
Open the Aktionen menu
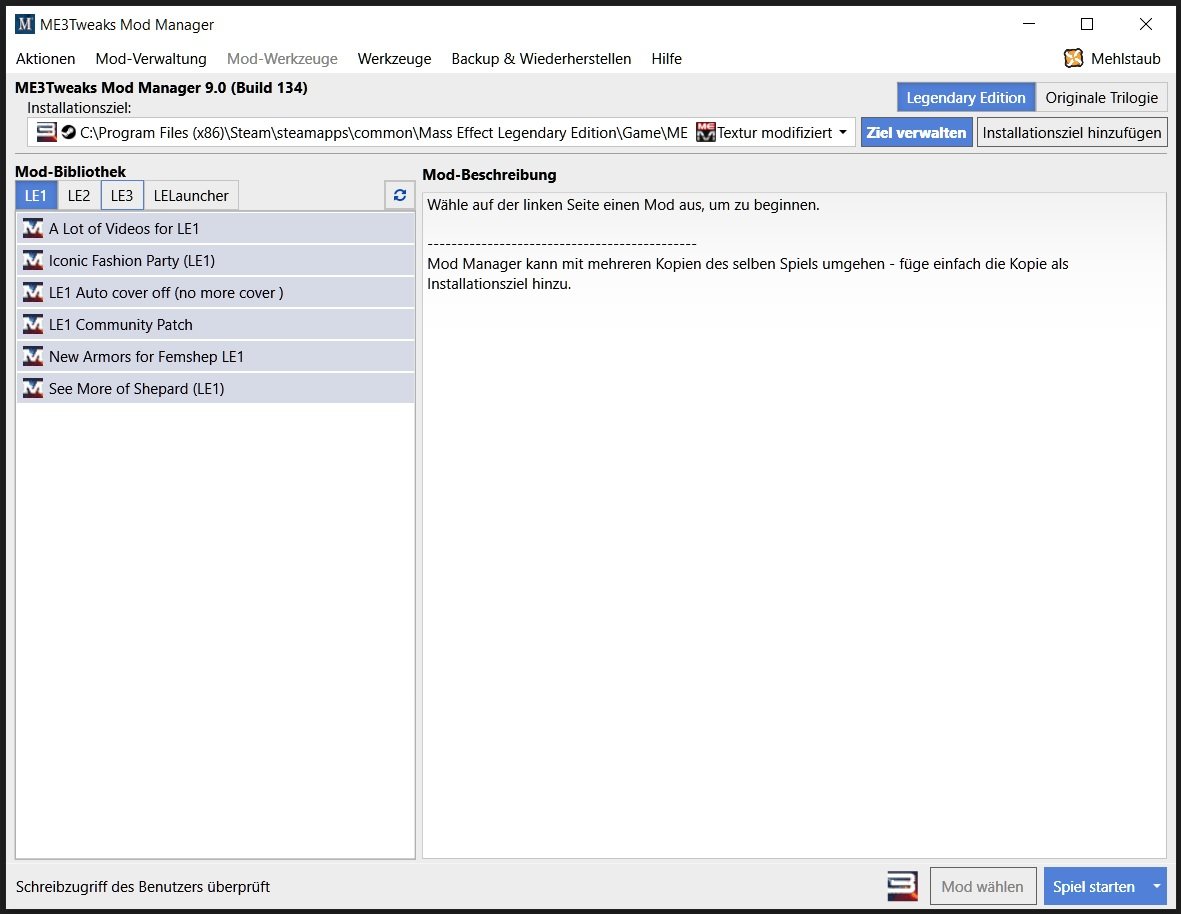click(x=45, y=59)
